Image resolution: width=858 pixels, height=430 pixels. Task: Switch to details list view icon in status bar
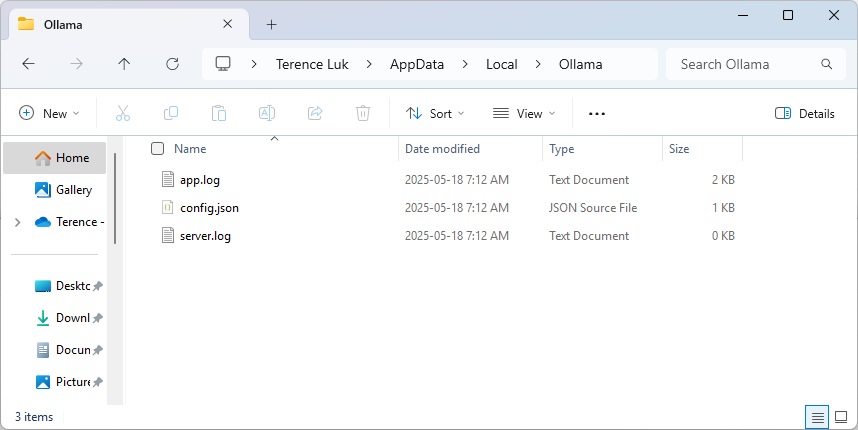(x=818, y=418)
